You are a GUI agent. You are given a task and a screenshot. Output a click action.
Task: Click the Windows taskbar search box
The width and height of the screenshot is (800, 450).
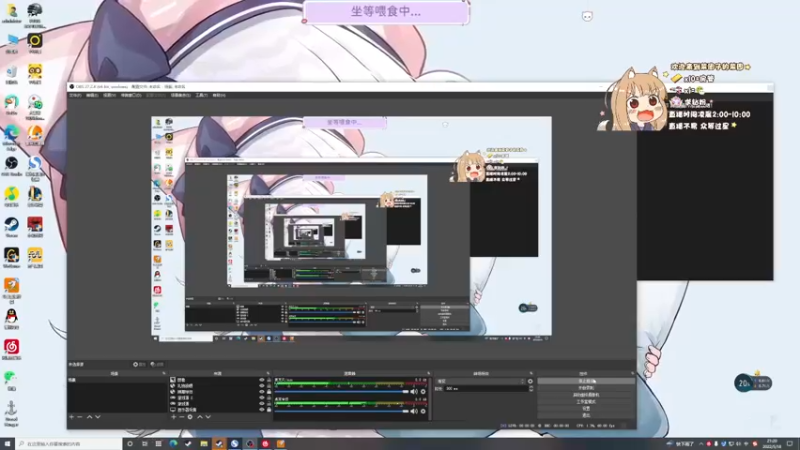68,444
